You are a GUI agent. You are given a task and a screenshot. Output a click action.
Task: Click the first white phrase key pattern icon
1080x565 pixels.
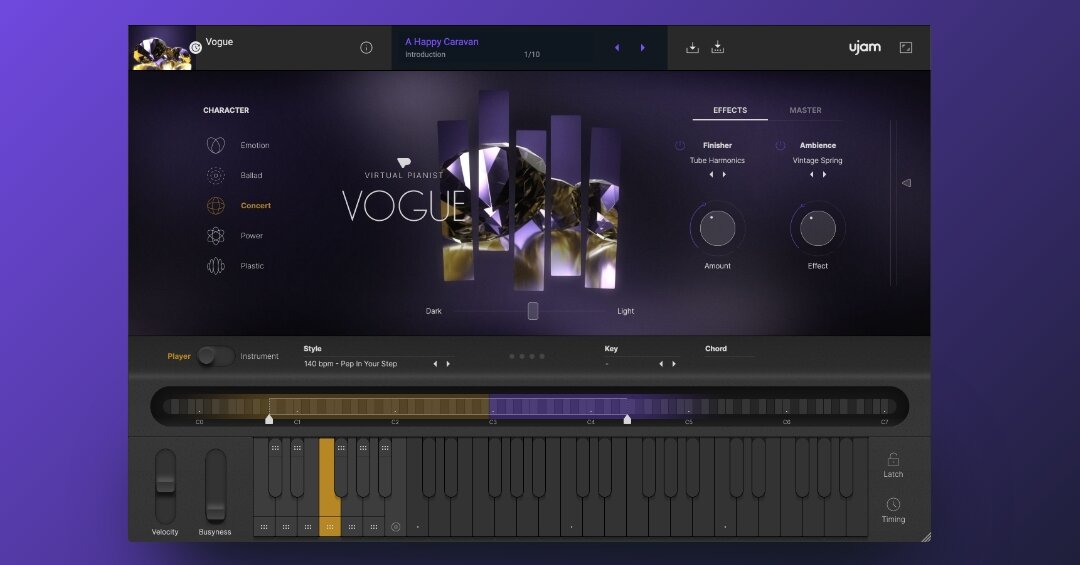(x=264, y=527)
